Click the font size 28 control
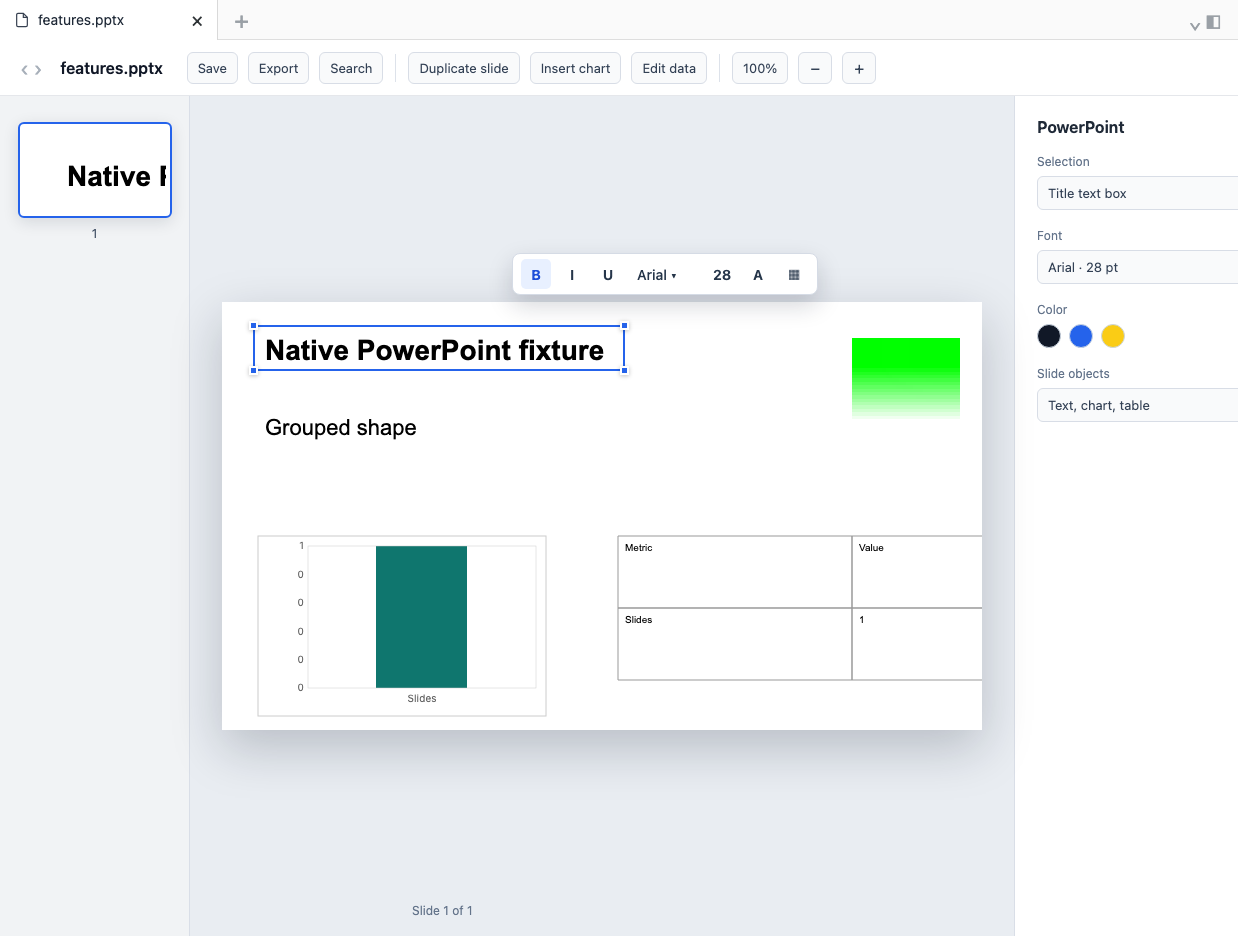The width and height of the screenshot is (1238, 936). coord(722,275)
